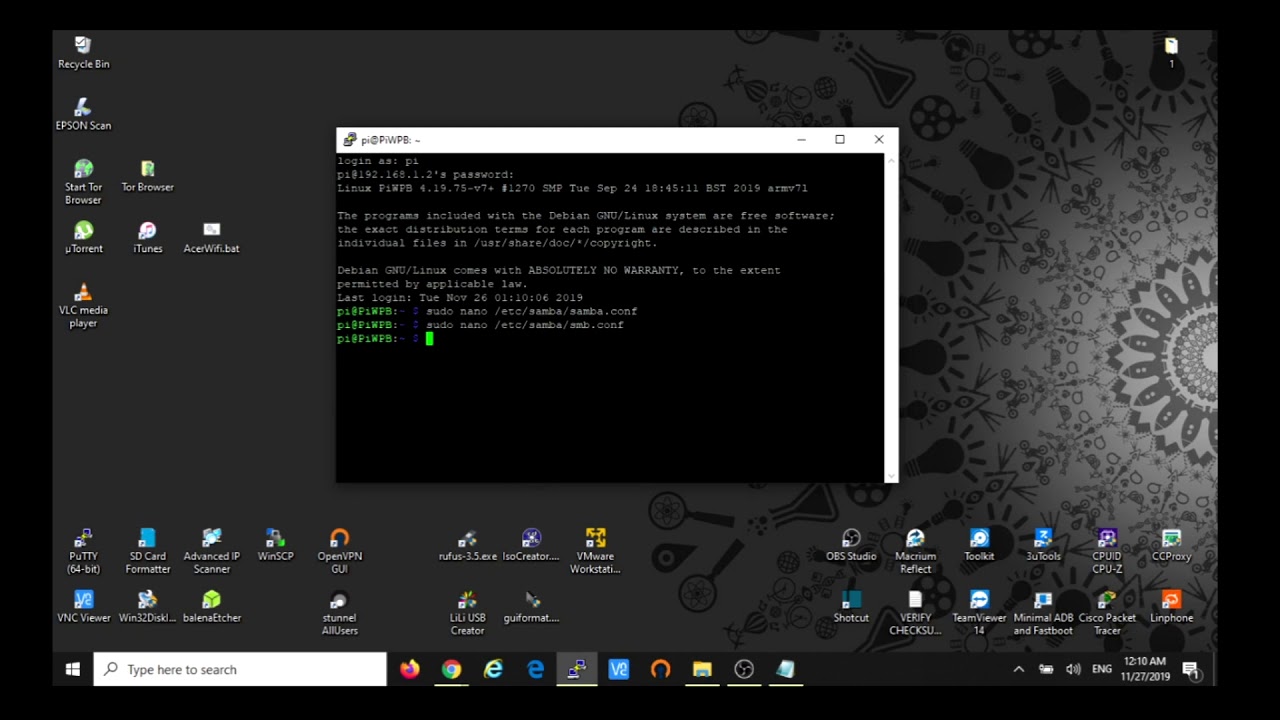Image resolution: width=1280 pixels, height=720 pixels.
Task: Open the clock showing 12:10 AM
Action: point(1144,669)
